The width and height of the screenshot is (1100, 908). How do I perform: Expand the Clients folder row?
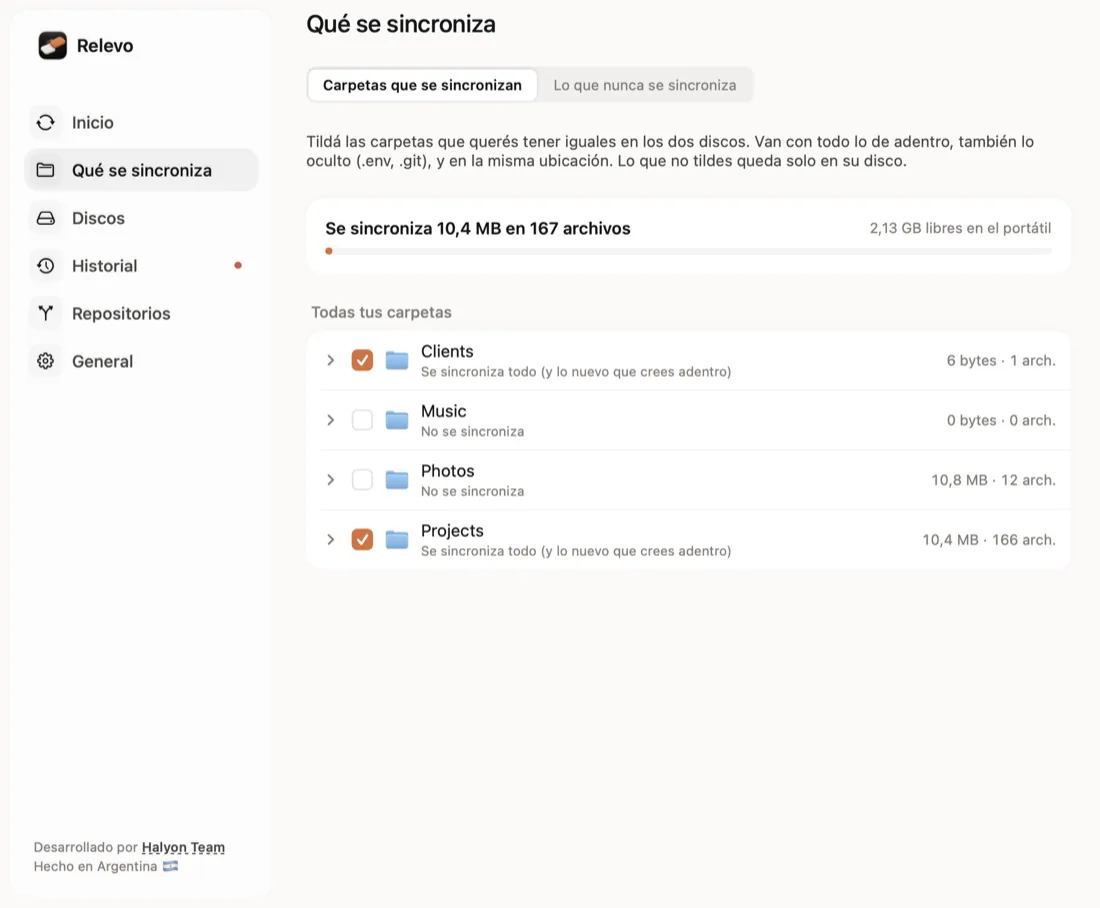pyautogui.click(x=330, y=361)
